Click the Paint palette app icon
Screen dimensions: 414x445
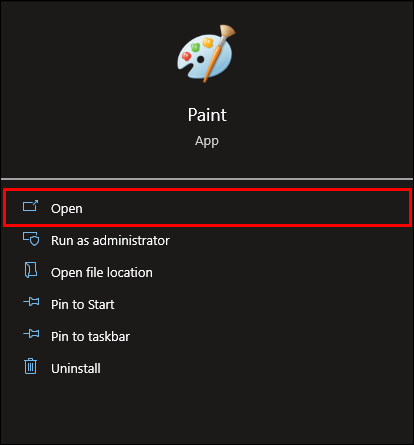point(206,54)
